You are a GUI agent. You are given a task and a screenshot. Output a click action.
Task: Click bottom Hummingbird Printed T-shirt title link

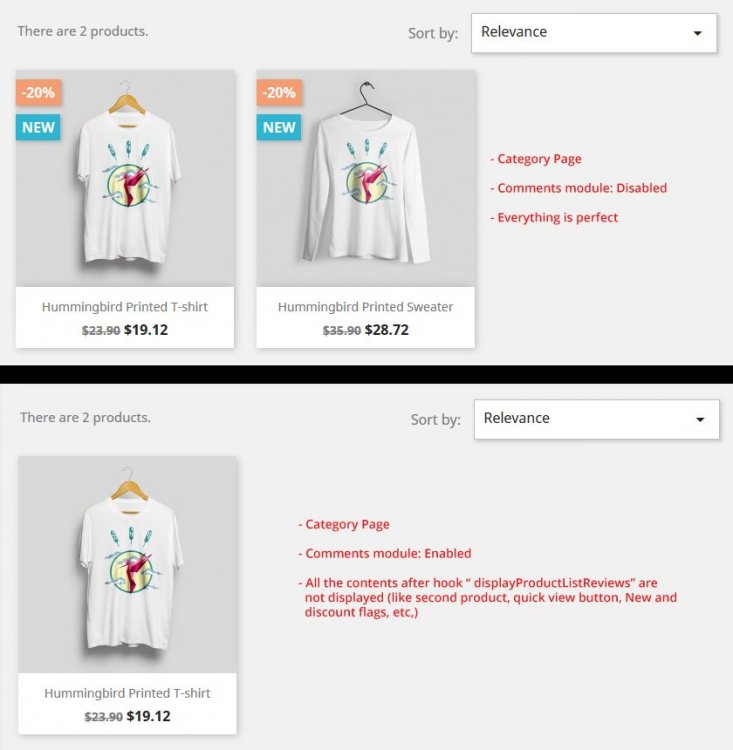pyautogui.click(x=127, y=693)
